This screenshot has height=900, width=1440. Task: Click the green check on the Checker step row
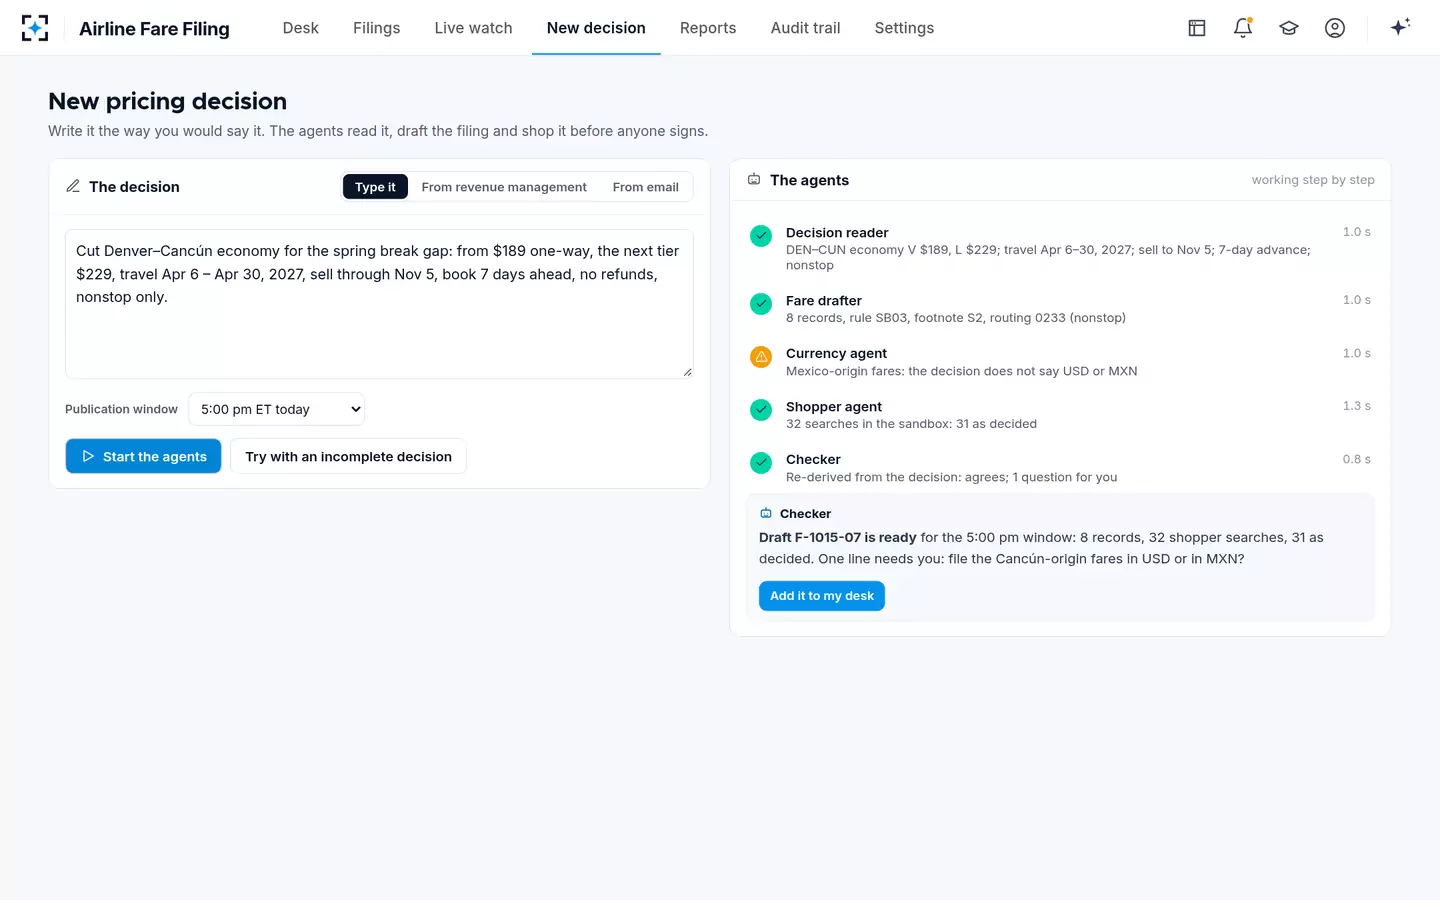[x=761, y=463]
